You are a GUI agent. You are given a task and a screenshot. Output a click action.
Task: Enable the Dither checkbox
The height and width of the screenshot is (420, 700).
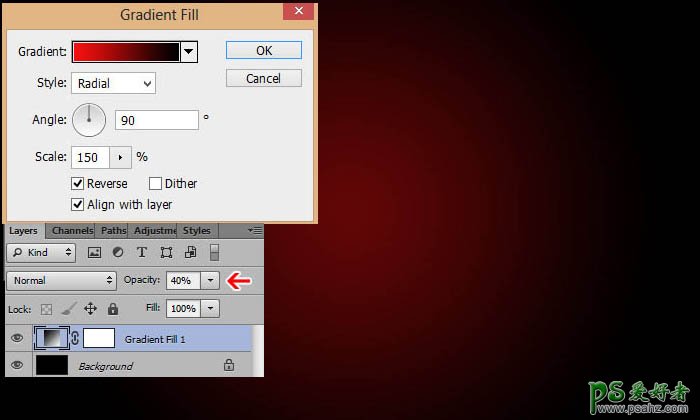155,184
